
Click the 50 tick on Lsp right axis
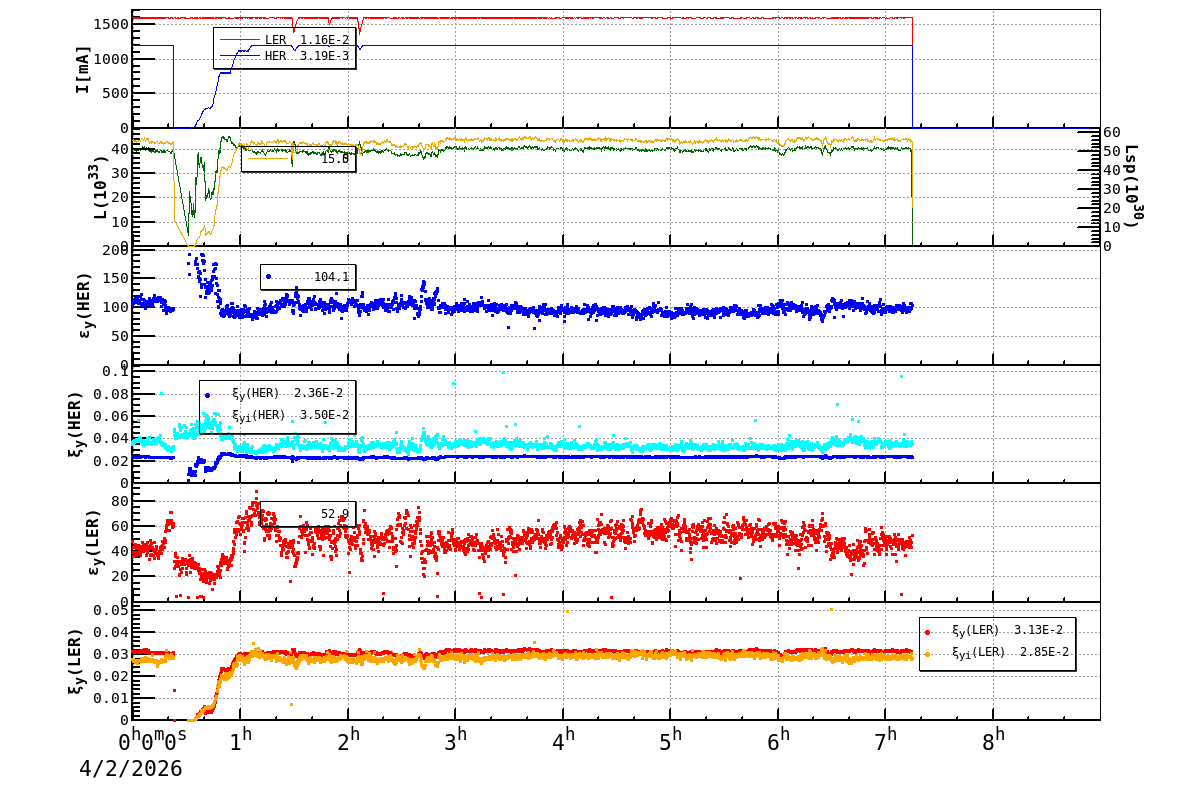tap(1113, 151)
